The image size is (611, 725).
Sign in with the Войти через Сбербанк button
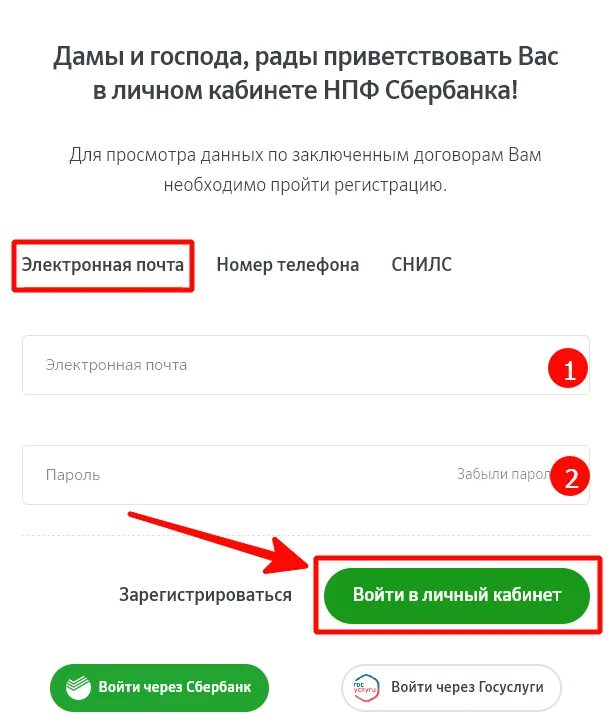(160, 687)
